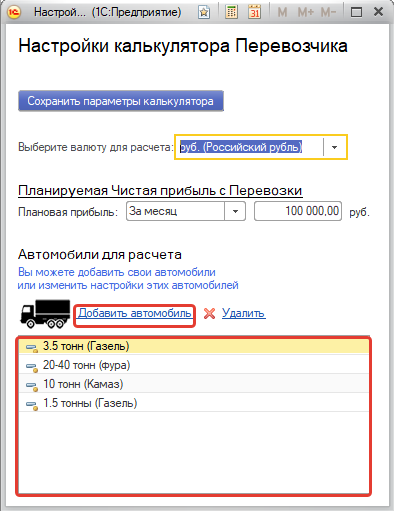The image size is (394, 511).
Task: Expand the currency selection dropdown arrow
Action: click(335, 147)
